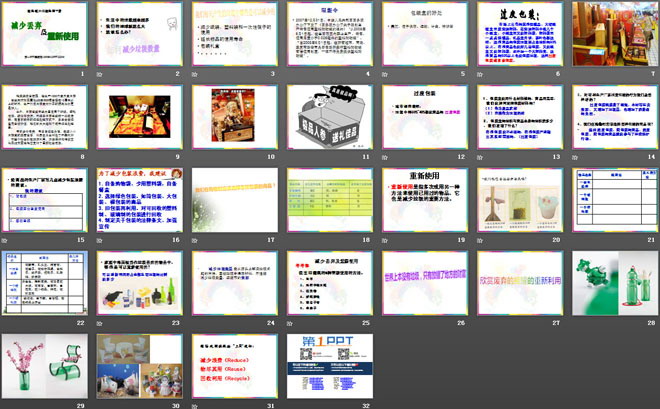Select slide 26 purple sentence thumbnail
The width and height of the screenshot is (660, 409).
click(425, 283)
